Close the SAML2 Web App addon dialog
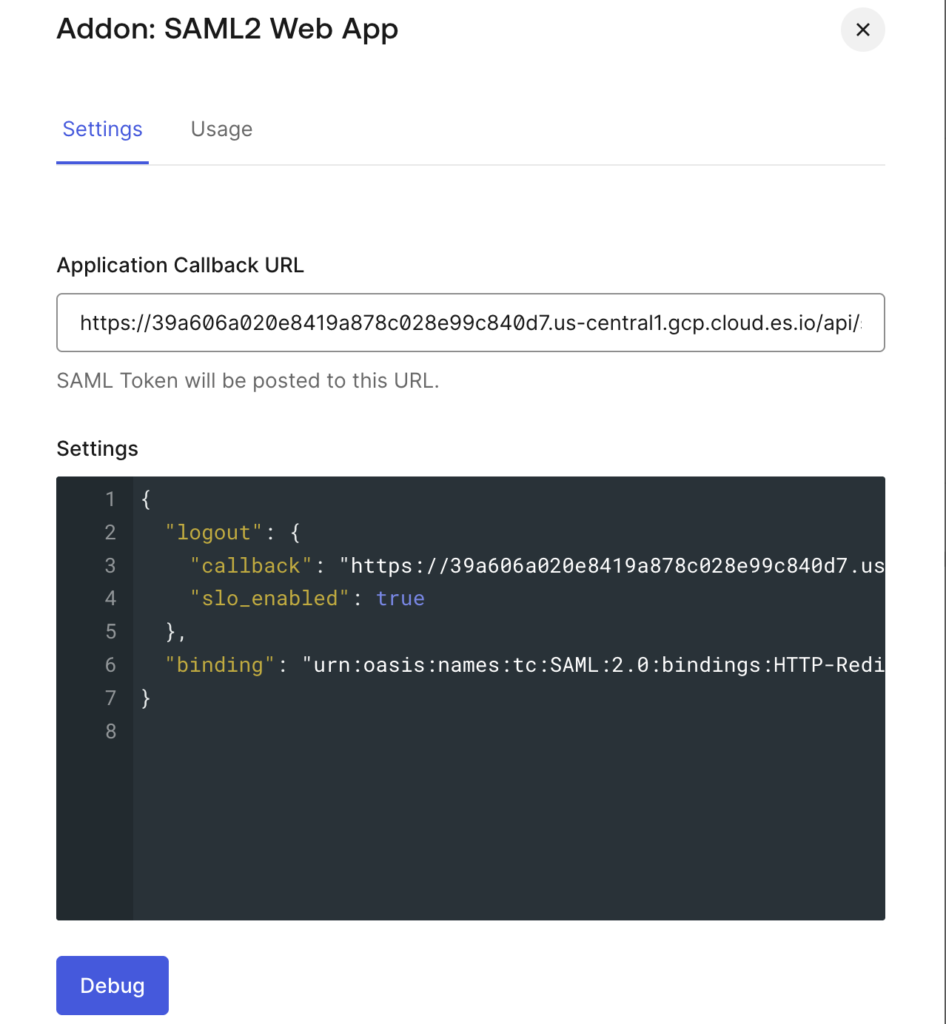This screenshot has height=1024, width=946. click(862, 30)
